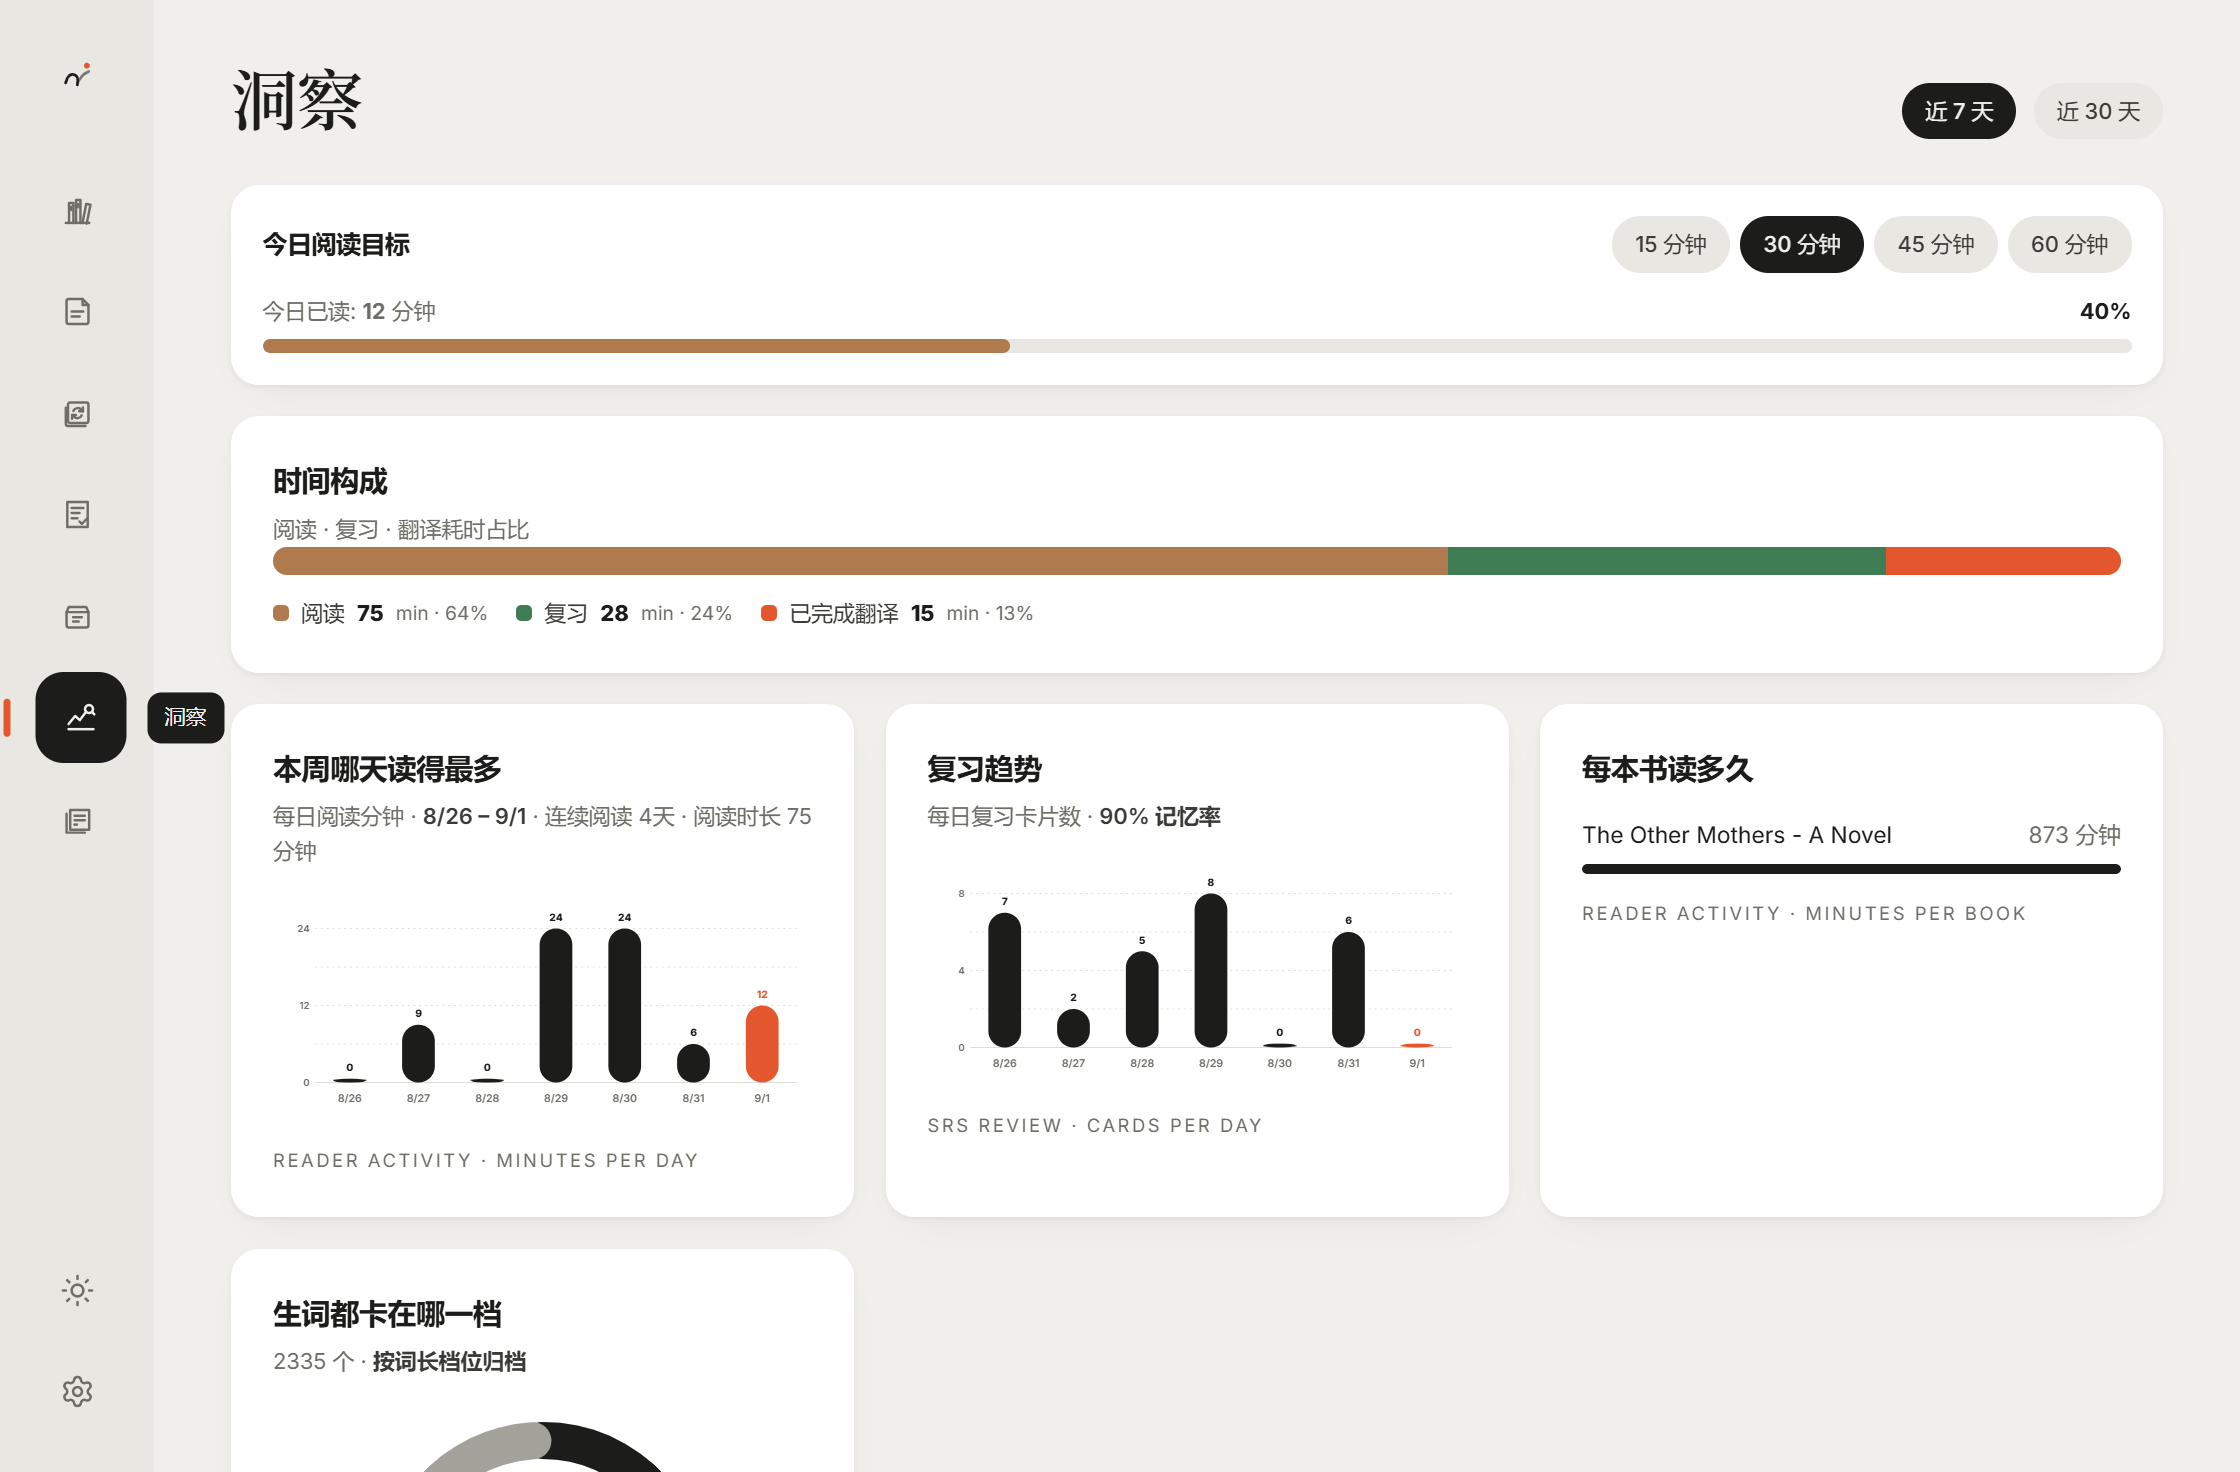
Task: Open settings gear icon
Action: [78, 1391]
